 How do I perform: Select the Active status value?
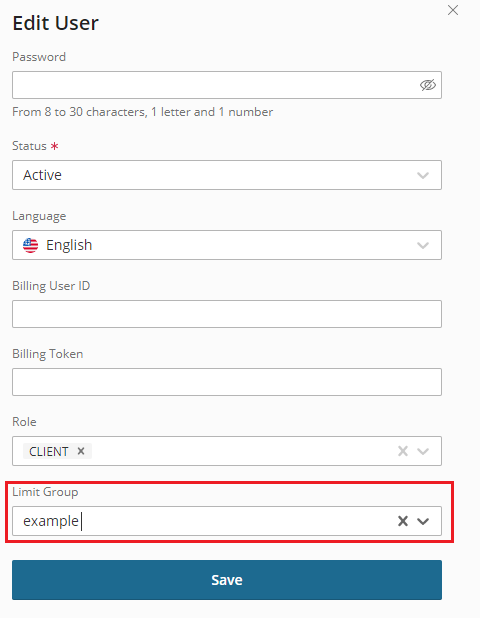(42, 175)
